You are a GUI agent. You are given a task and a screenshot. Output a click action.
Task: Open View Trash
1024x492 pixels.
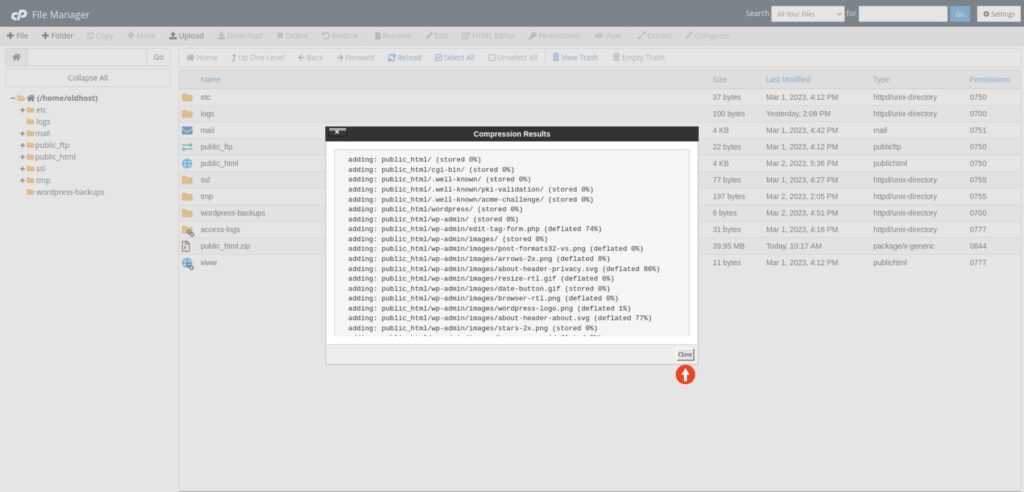pos(575,57)
